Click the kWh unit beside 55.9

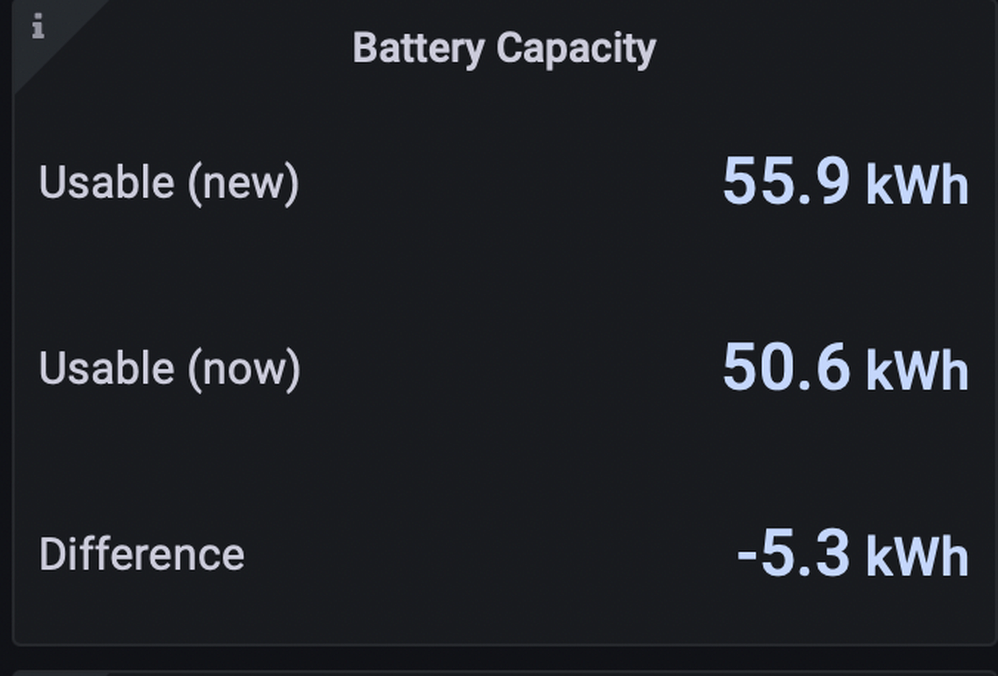(x=917, y=185)
